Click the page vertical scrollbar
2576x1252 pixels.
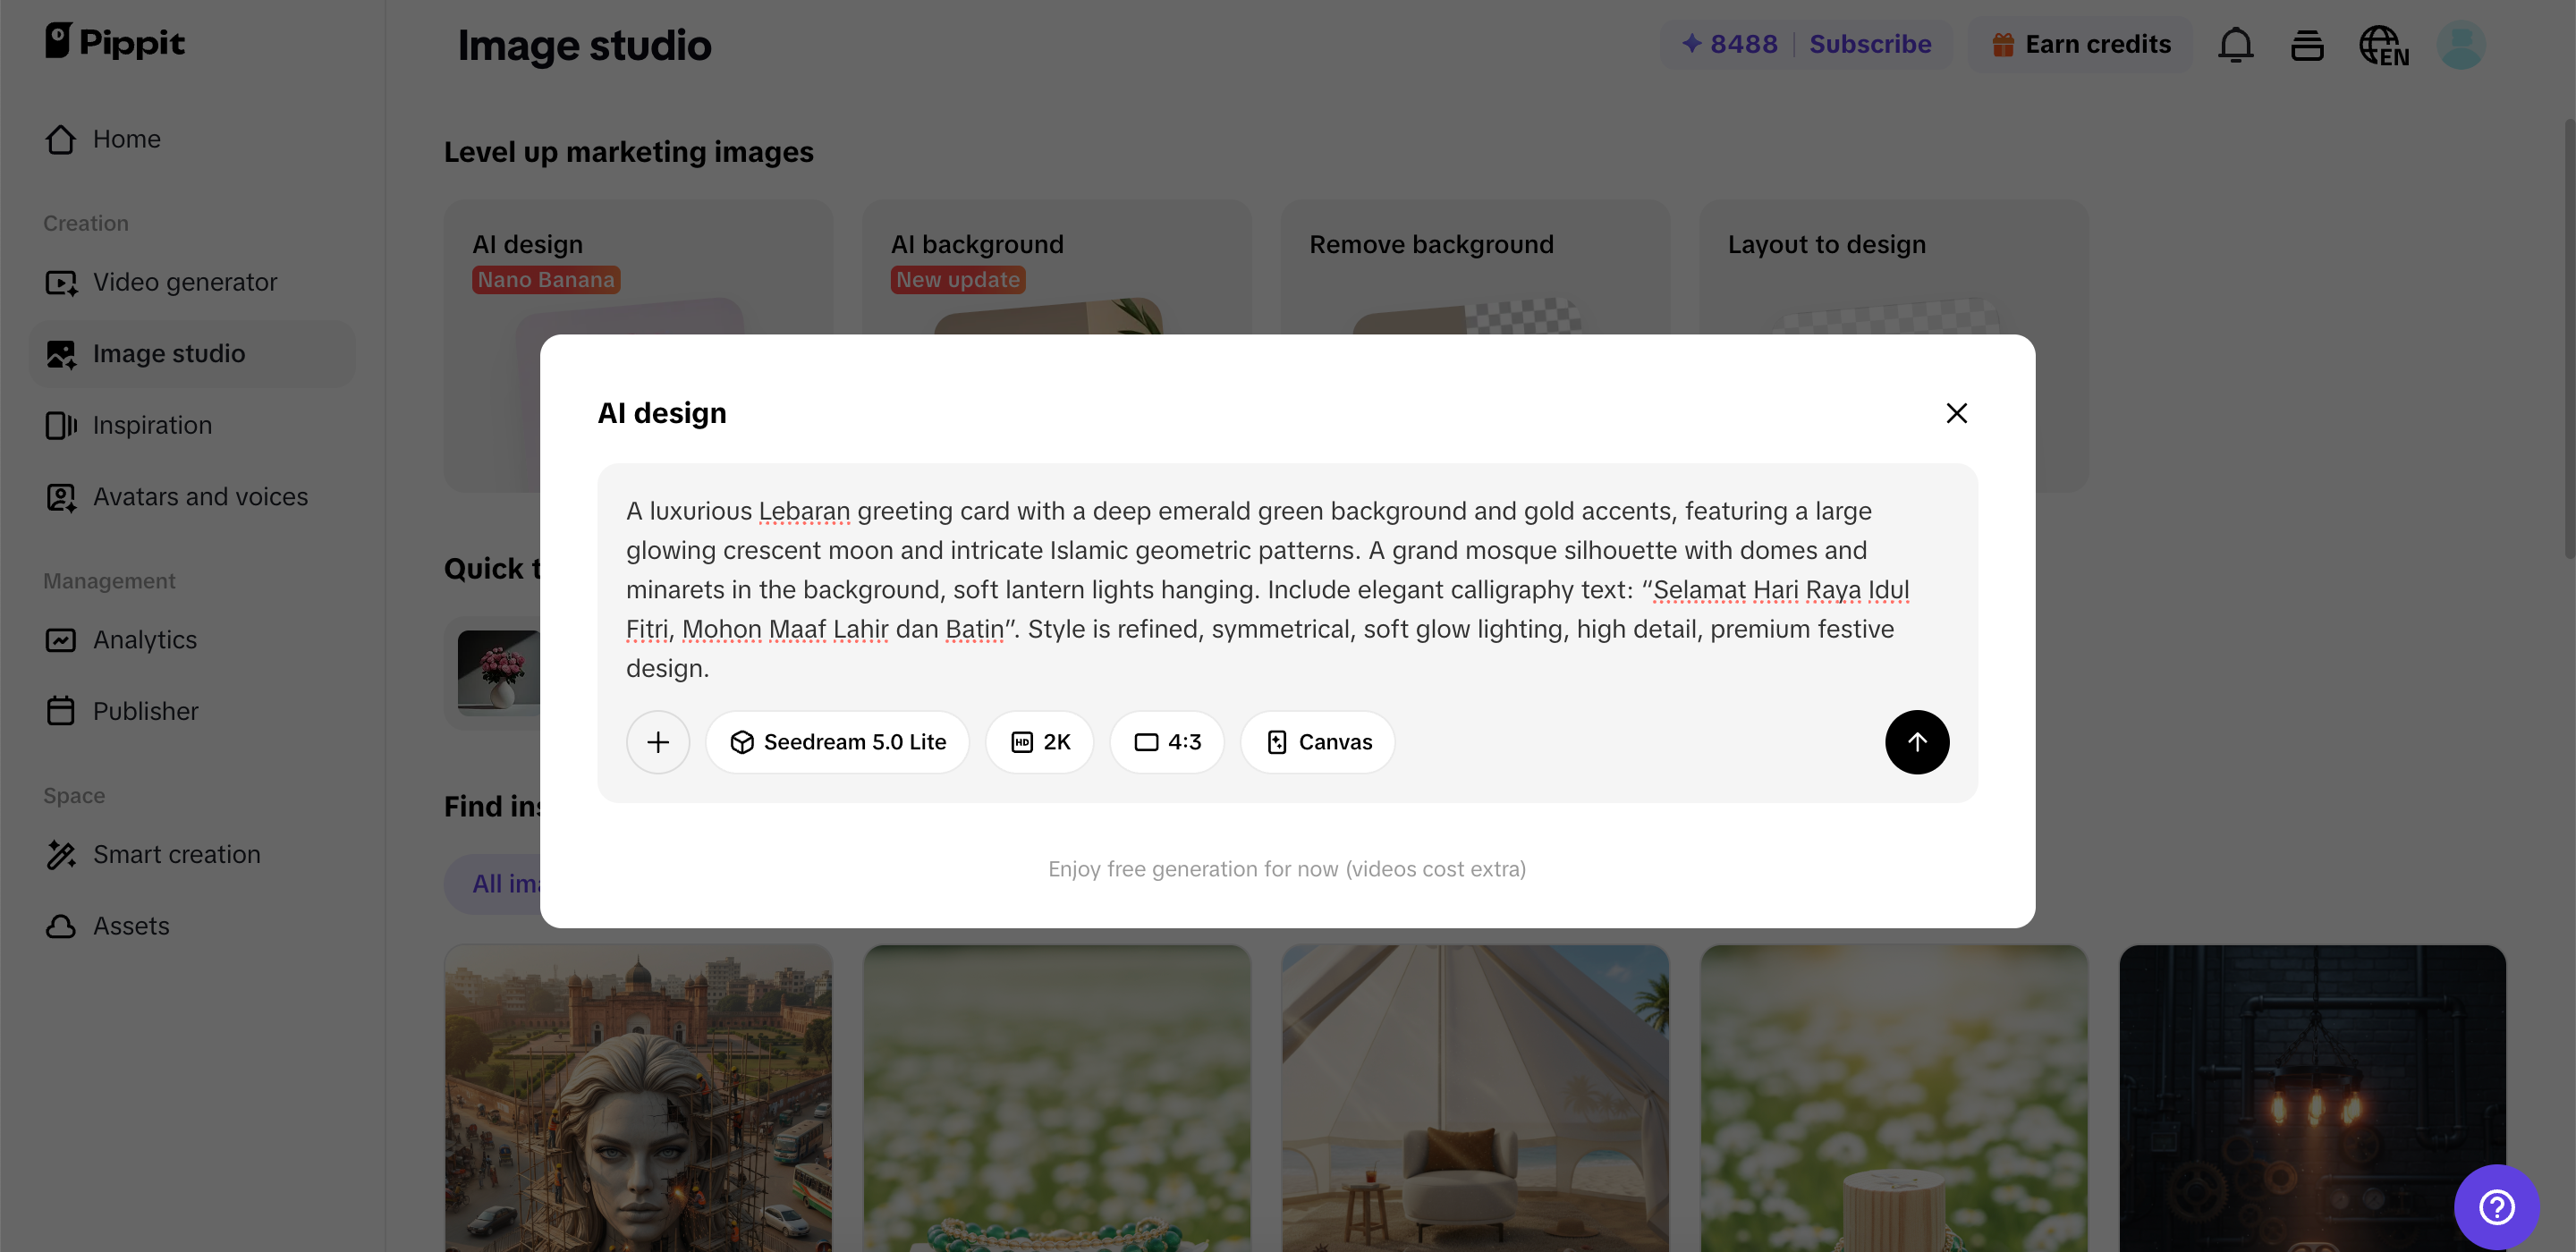click(x=2567, y=340)
